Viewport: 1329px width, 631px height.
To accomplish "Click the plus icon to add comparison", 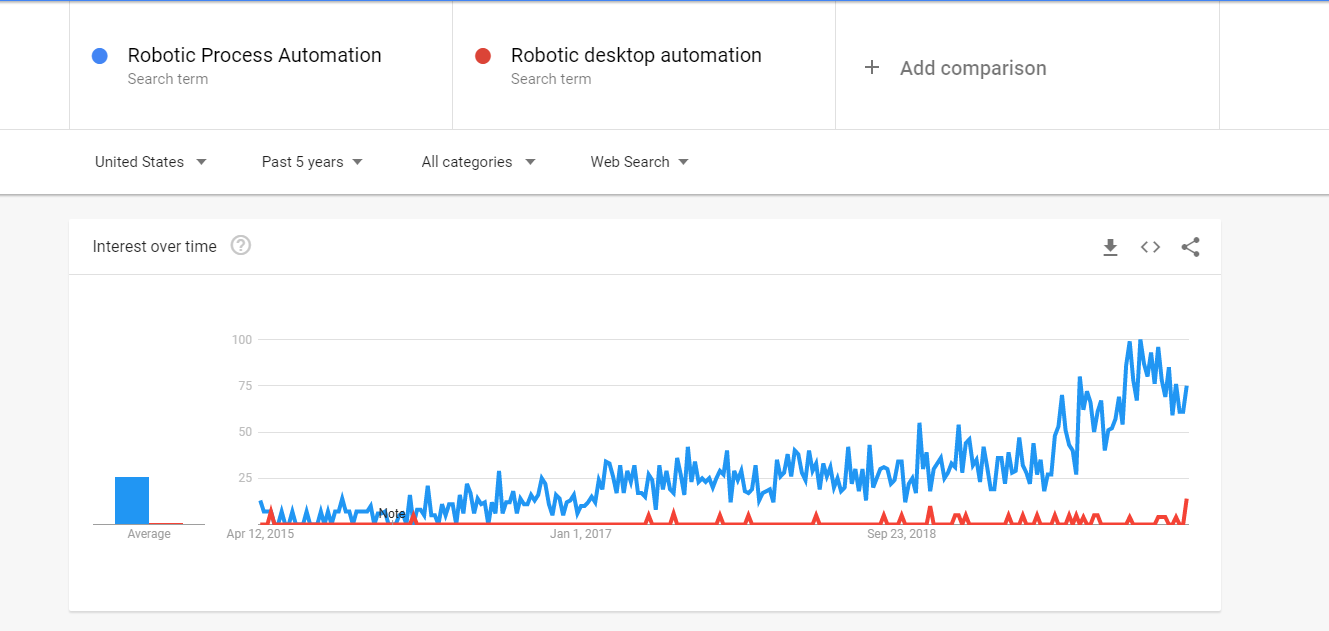I will click(872, 68).
